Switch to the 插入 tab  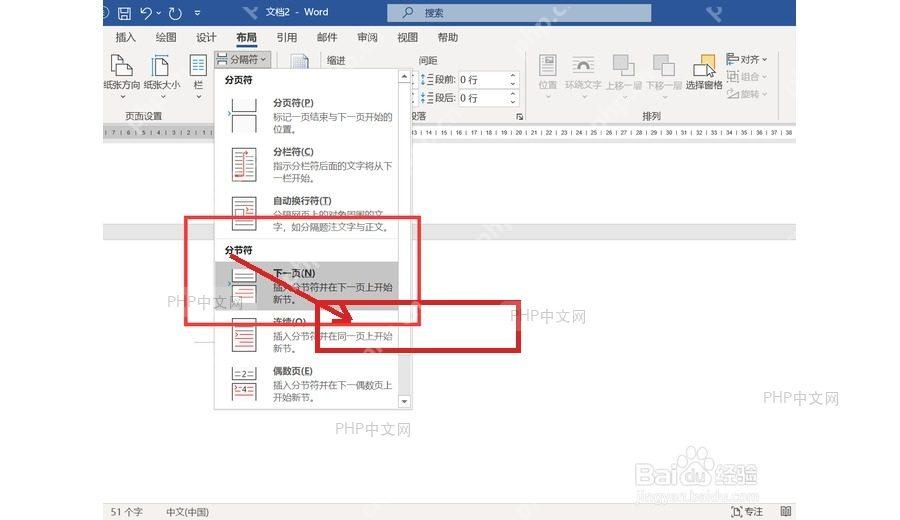pos(126,37)
